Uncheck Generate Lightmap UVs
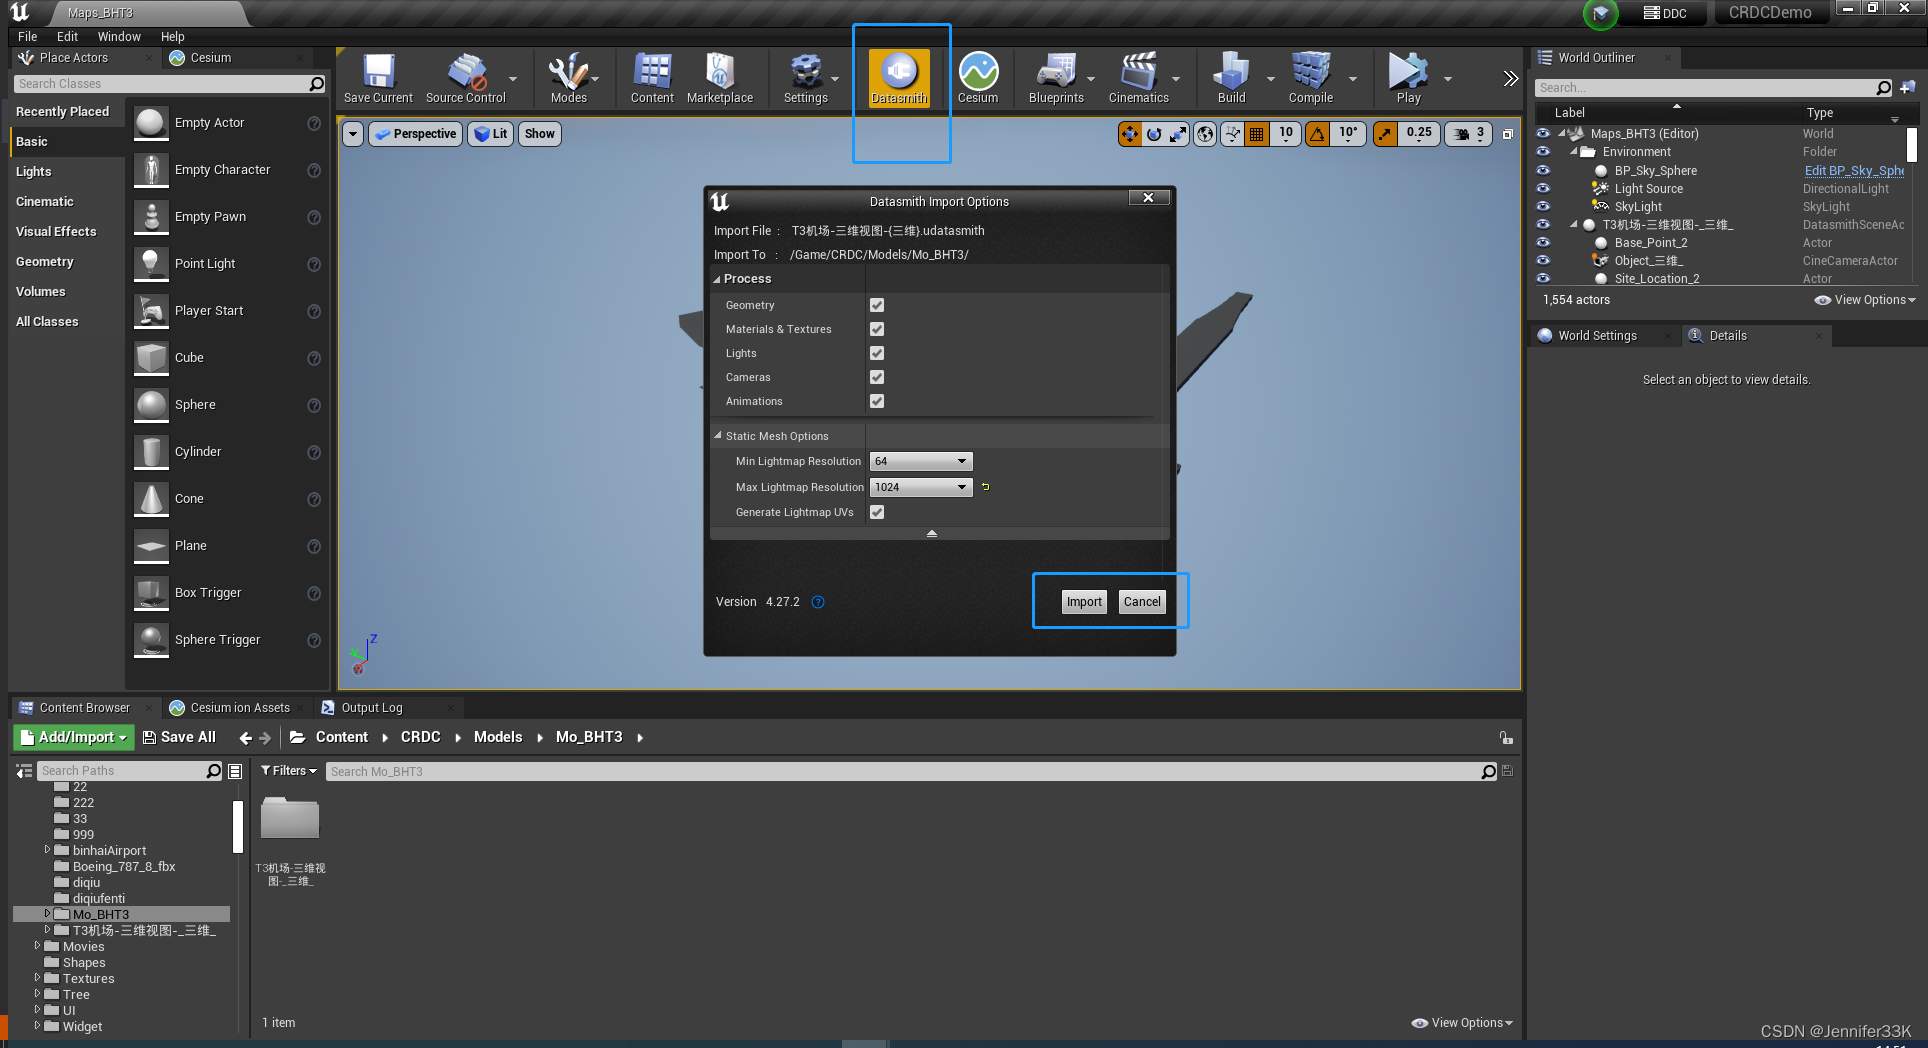The height and width of the screenshot is (1048, 1928). click(x=876, y=511)
